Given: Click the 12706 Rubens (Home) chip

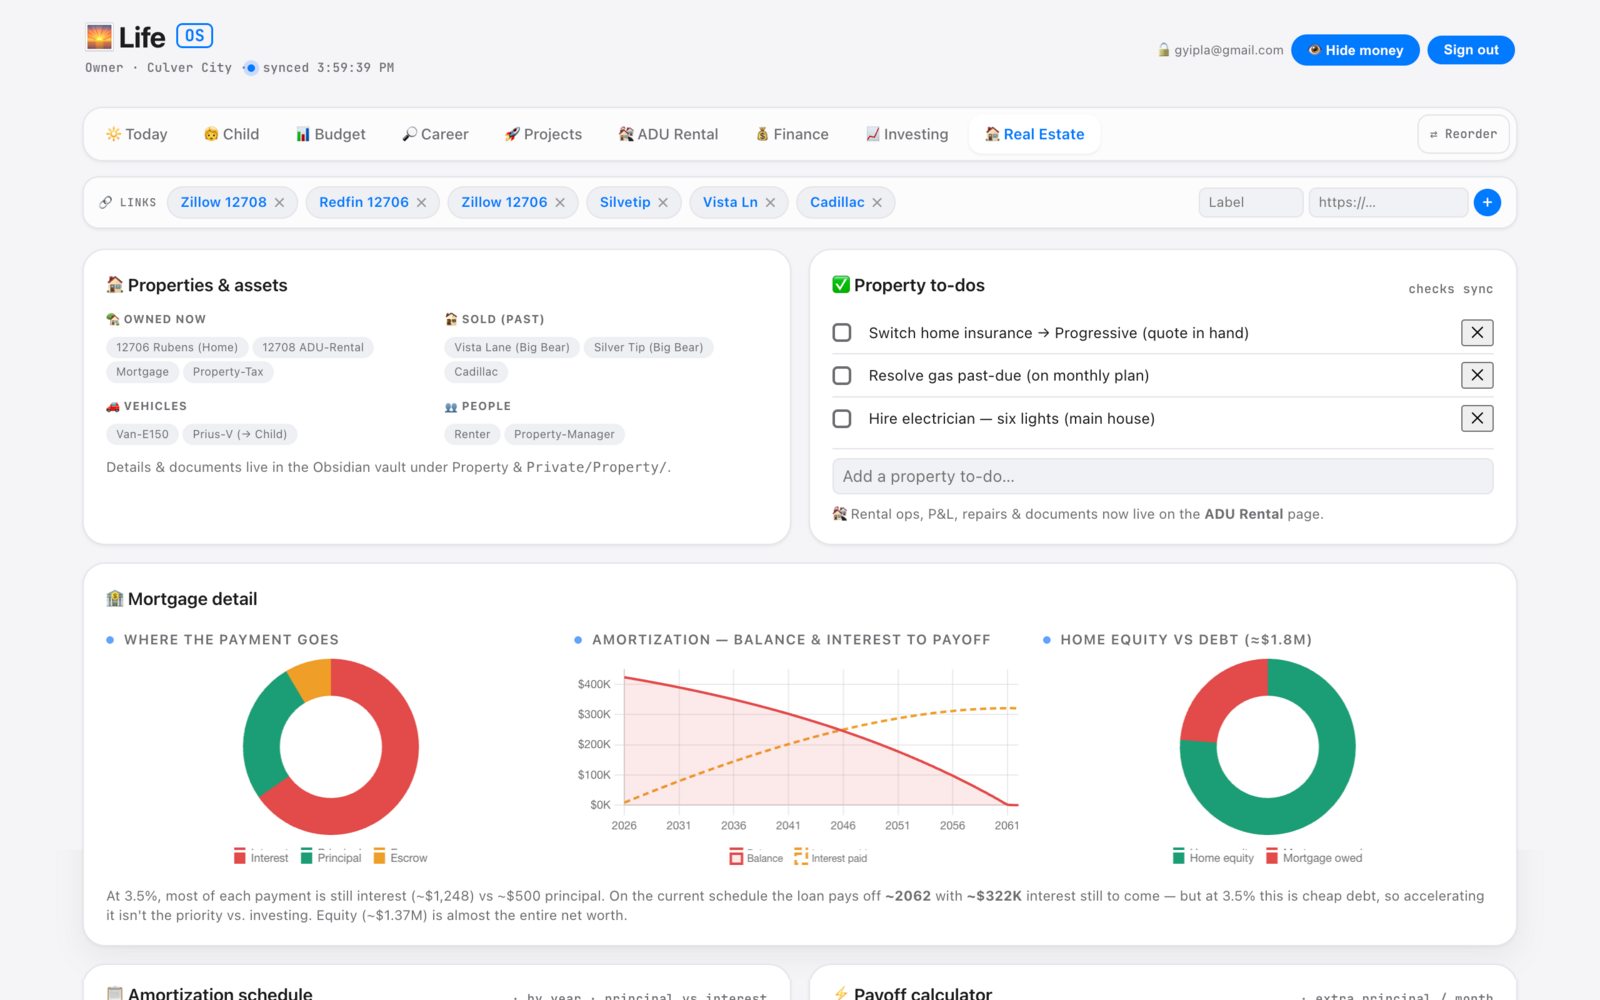Looking at the screenshot, I should click(177, 347).
